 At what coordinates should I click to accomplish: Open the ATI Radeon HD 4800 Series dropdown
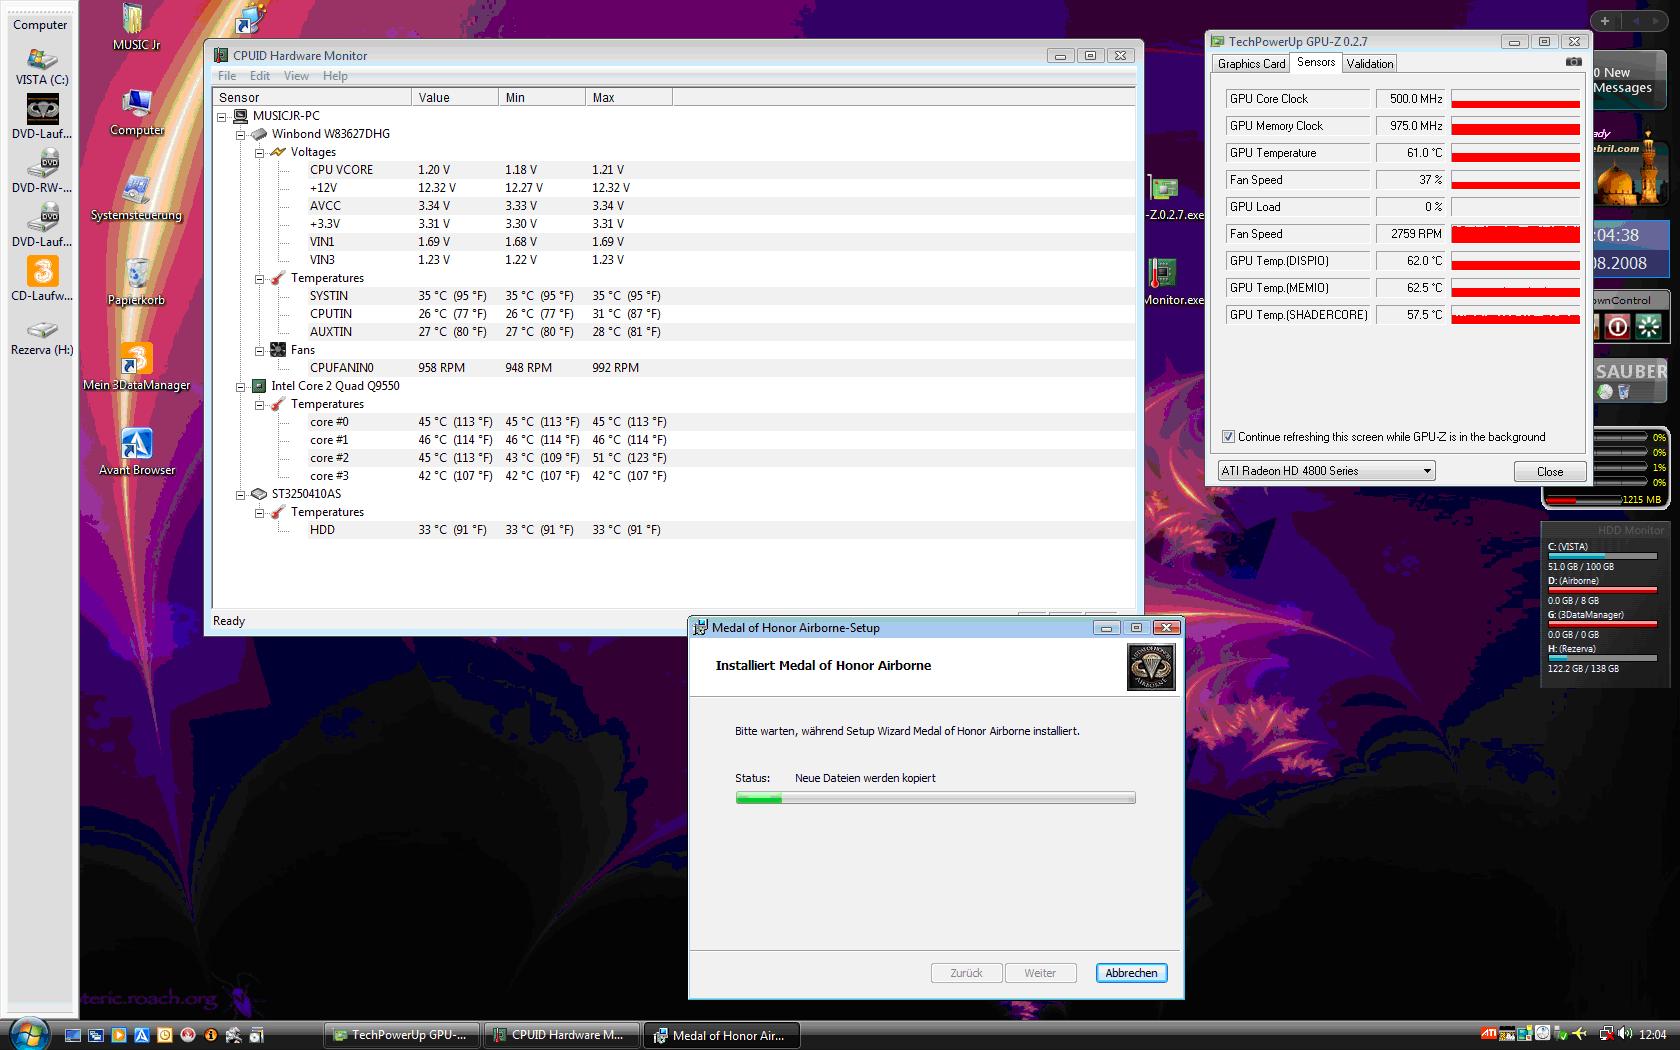[x=1326, y=471]
